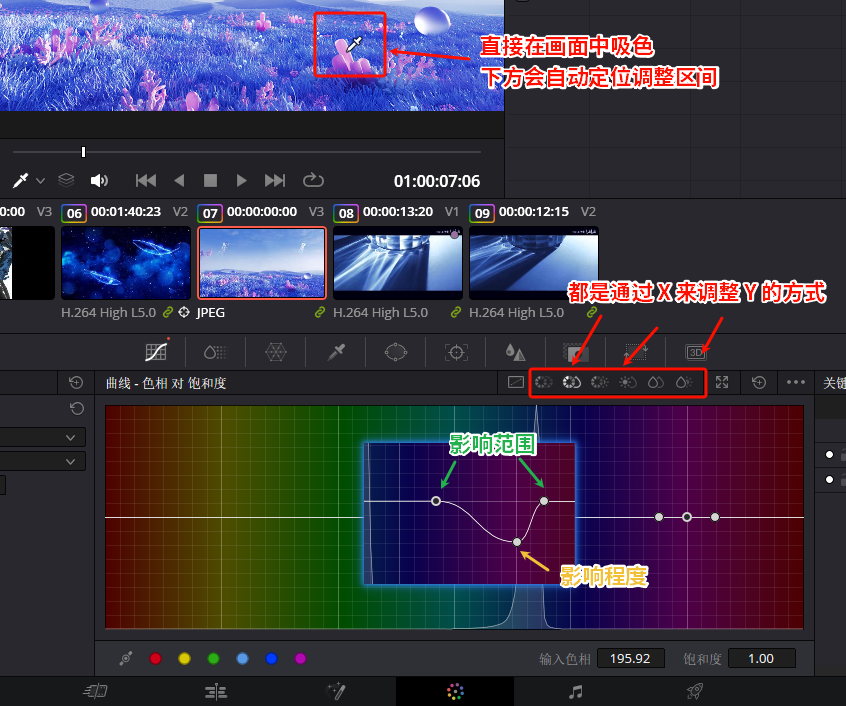The width and height of the screenshot is (846, 706).
Task: Jump to the first frame
Action: [x=146, y=180]
